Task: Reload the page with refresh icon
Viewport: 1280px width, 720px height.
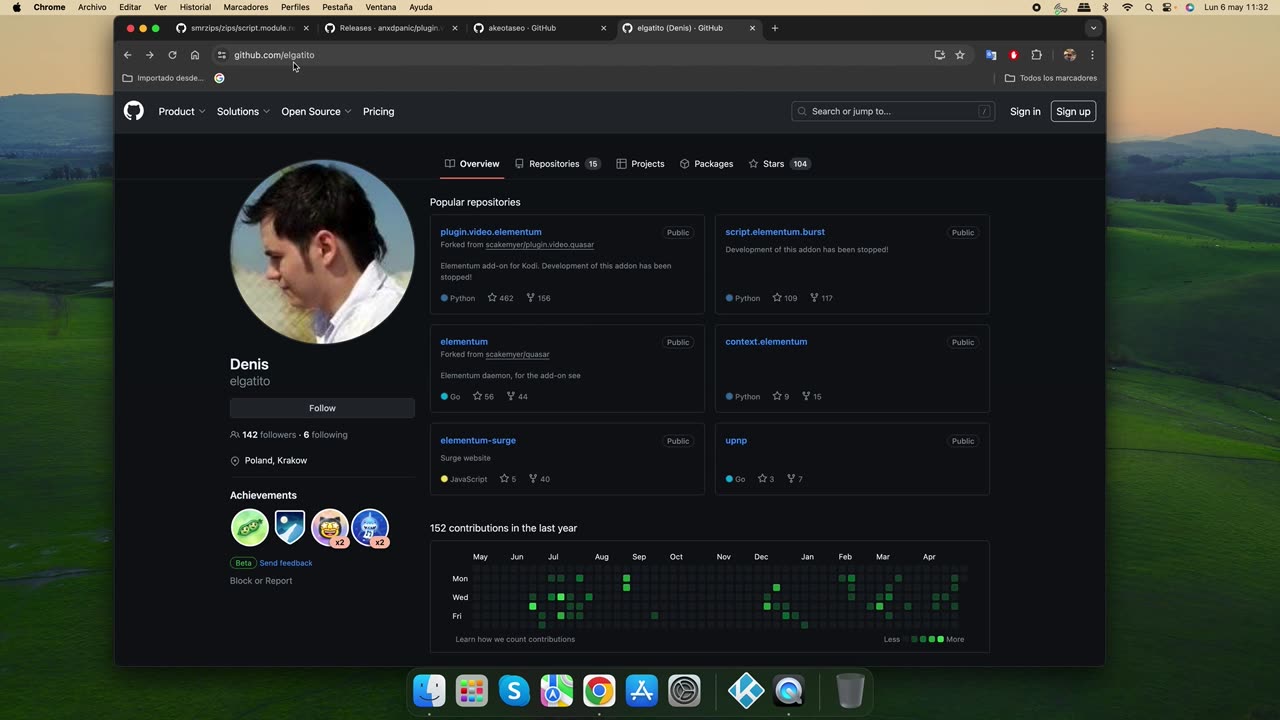Action: 172,55
